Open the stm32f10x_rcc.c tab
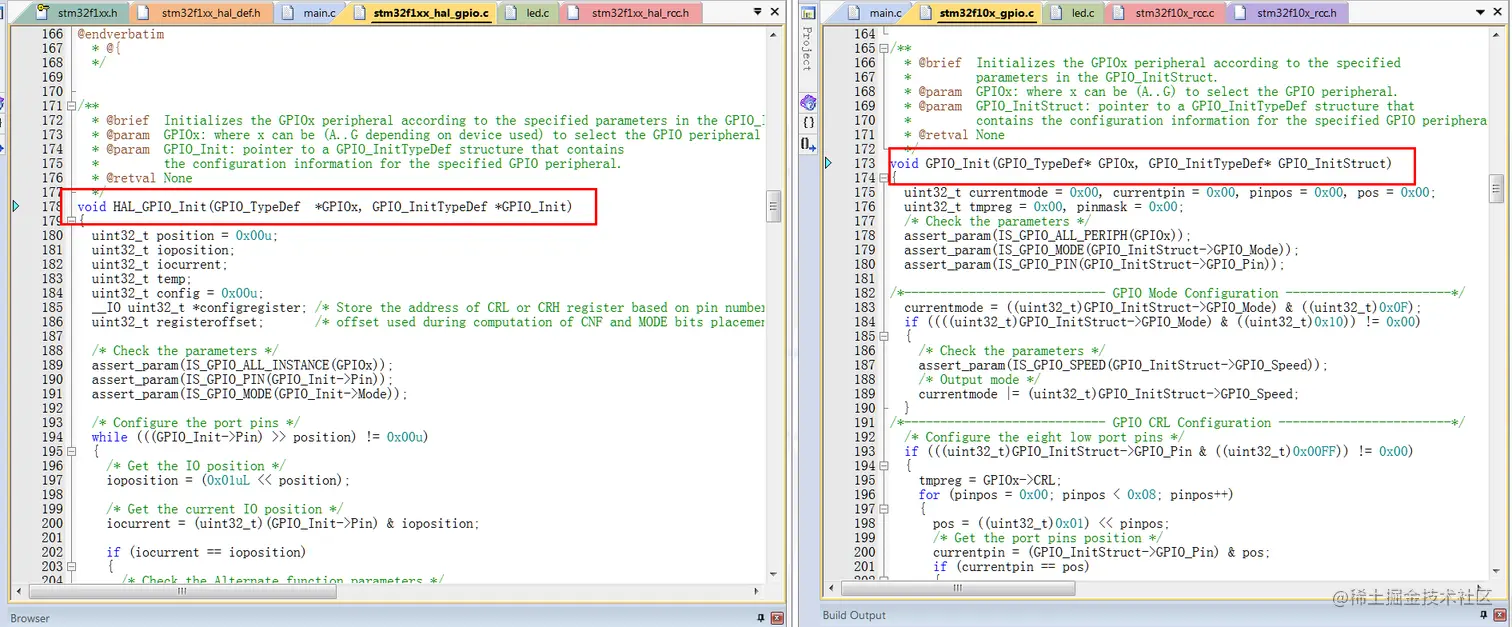Viewport: 1512px width, 627px height. (1165, 13)
